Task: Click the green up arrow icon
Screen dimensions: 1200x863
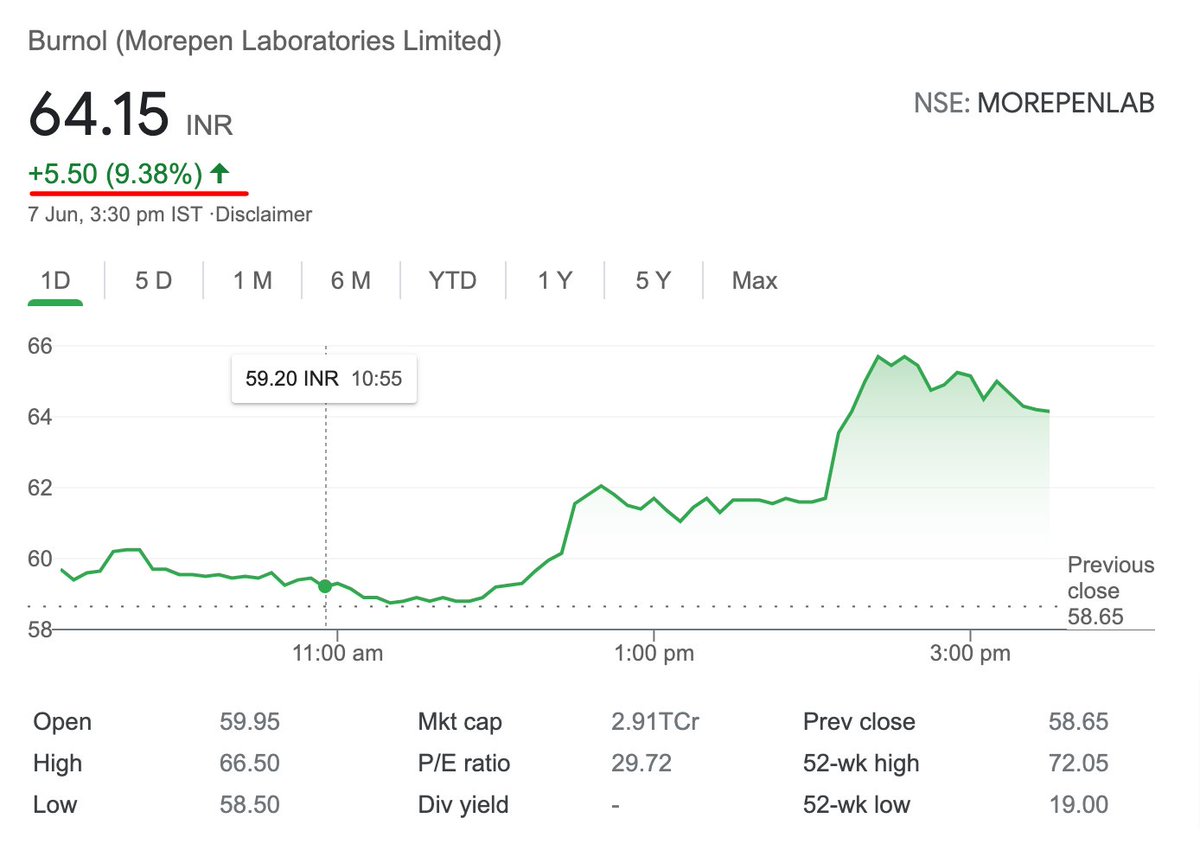Action: pos(221,174)
